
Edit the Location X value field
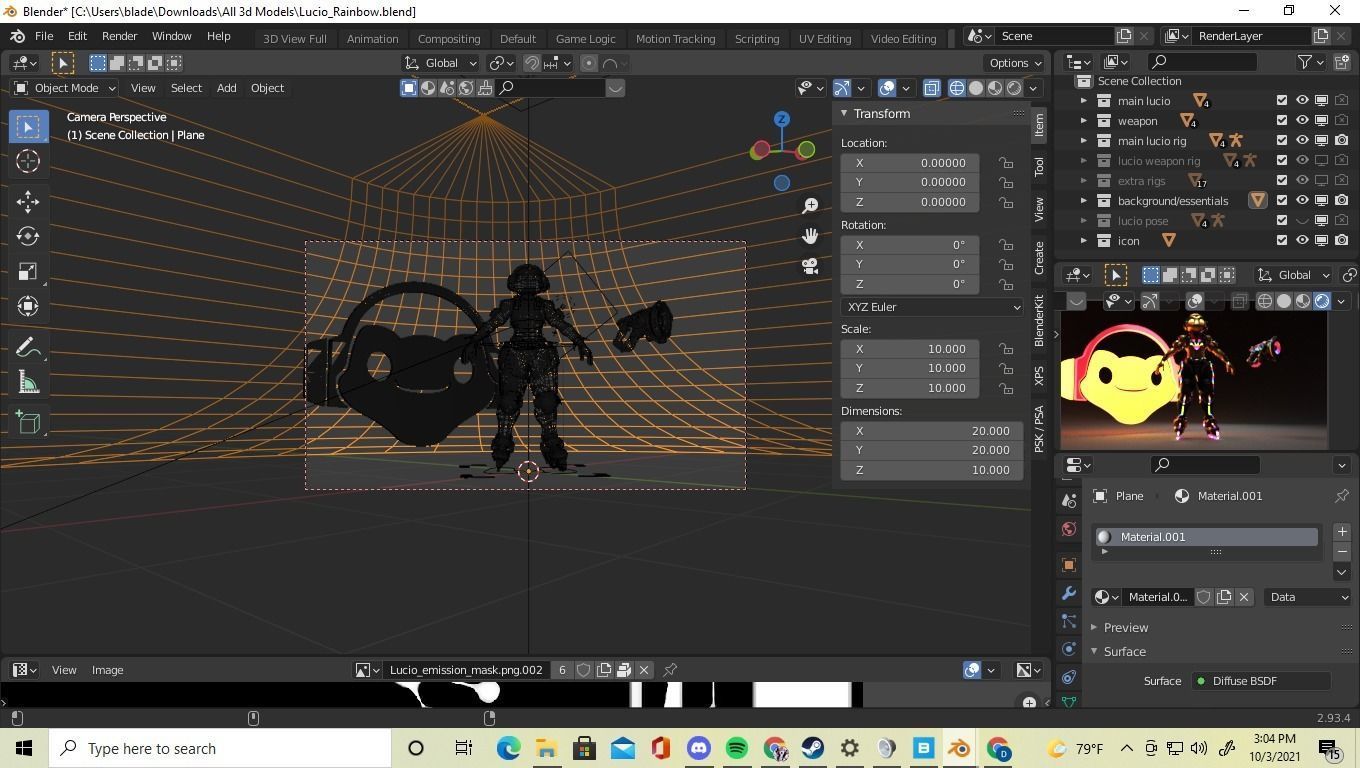910,163
